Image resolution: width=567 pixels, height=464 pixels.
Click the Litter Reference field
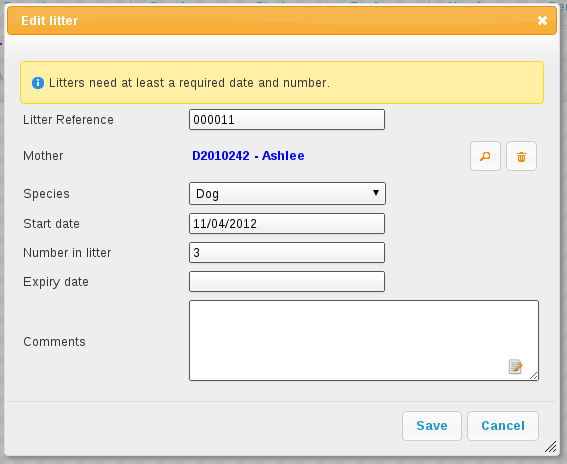coord(287,119)
